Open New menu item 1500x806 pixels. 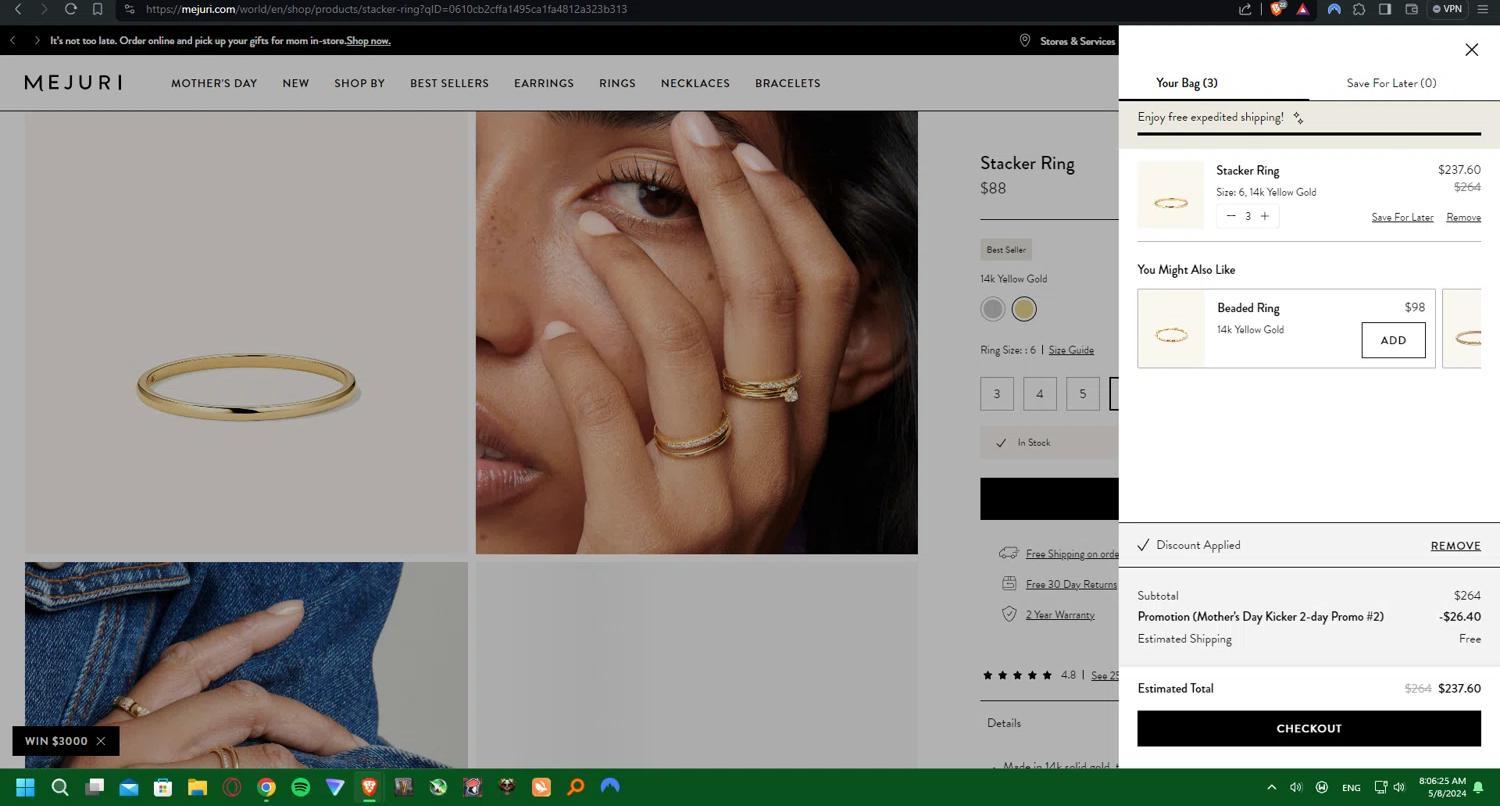pyautogui.click(x=296, y=83)
